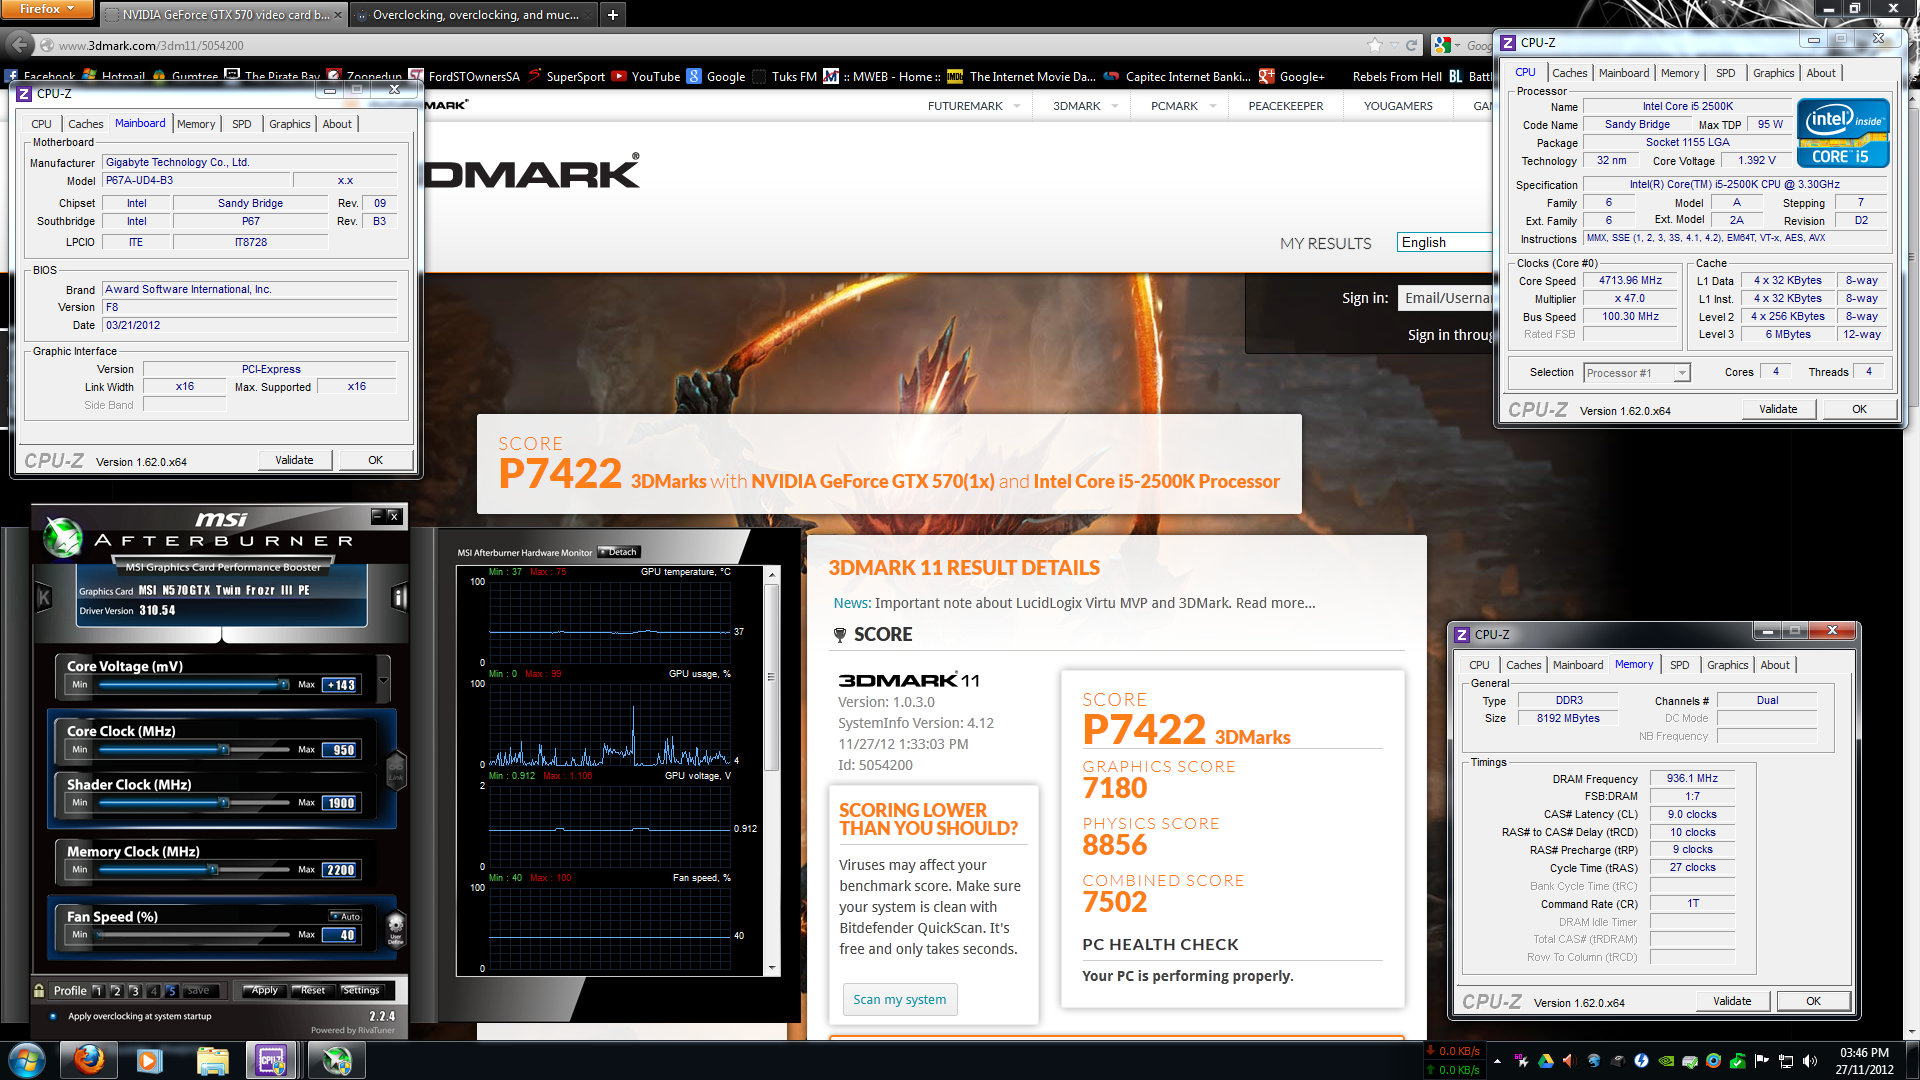1920x1080 pixels.
Task: Select Afterburner profile 2
Action: click(x=116, y=991)
